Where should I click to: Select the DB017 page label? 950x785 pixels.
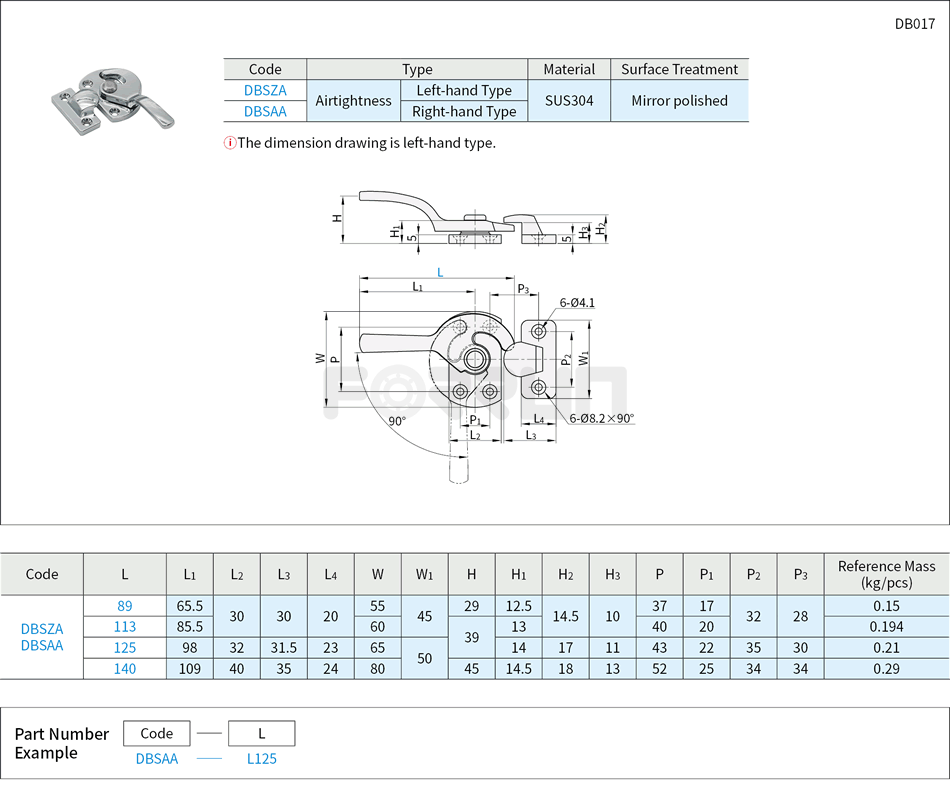[x=916, y=24]
